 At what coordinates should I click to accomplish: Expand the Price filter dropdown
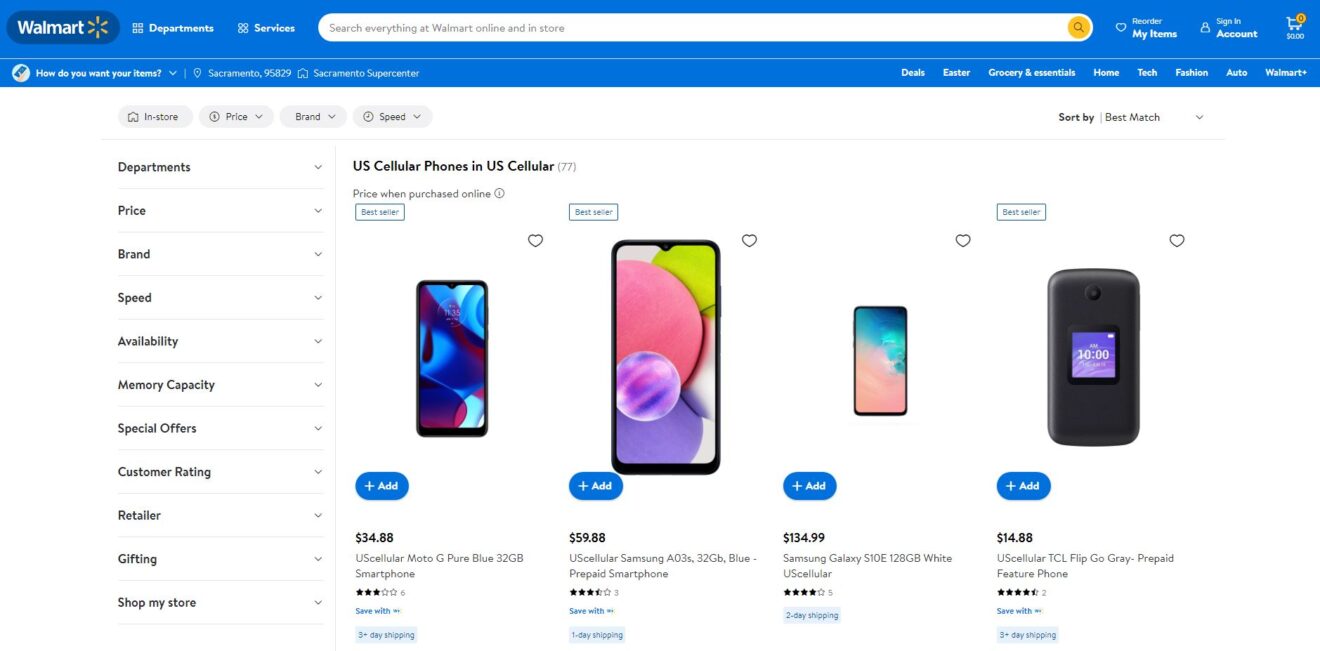(x=236, y=116)
